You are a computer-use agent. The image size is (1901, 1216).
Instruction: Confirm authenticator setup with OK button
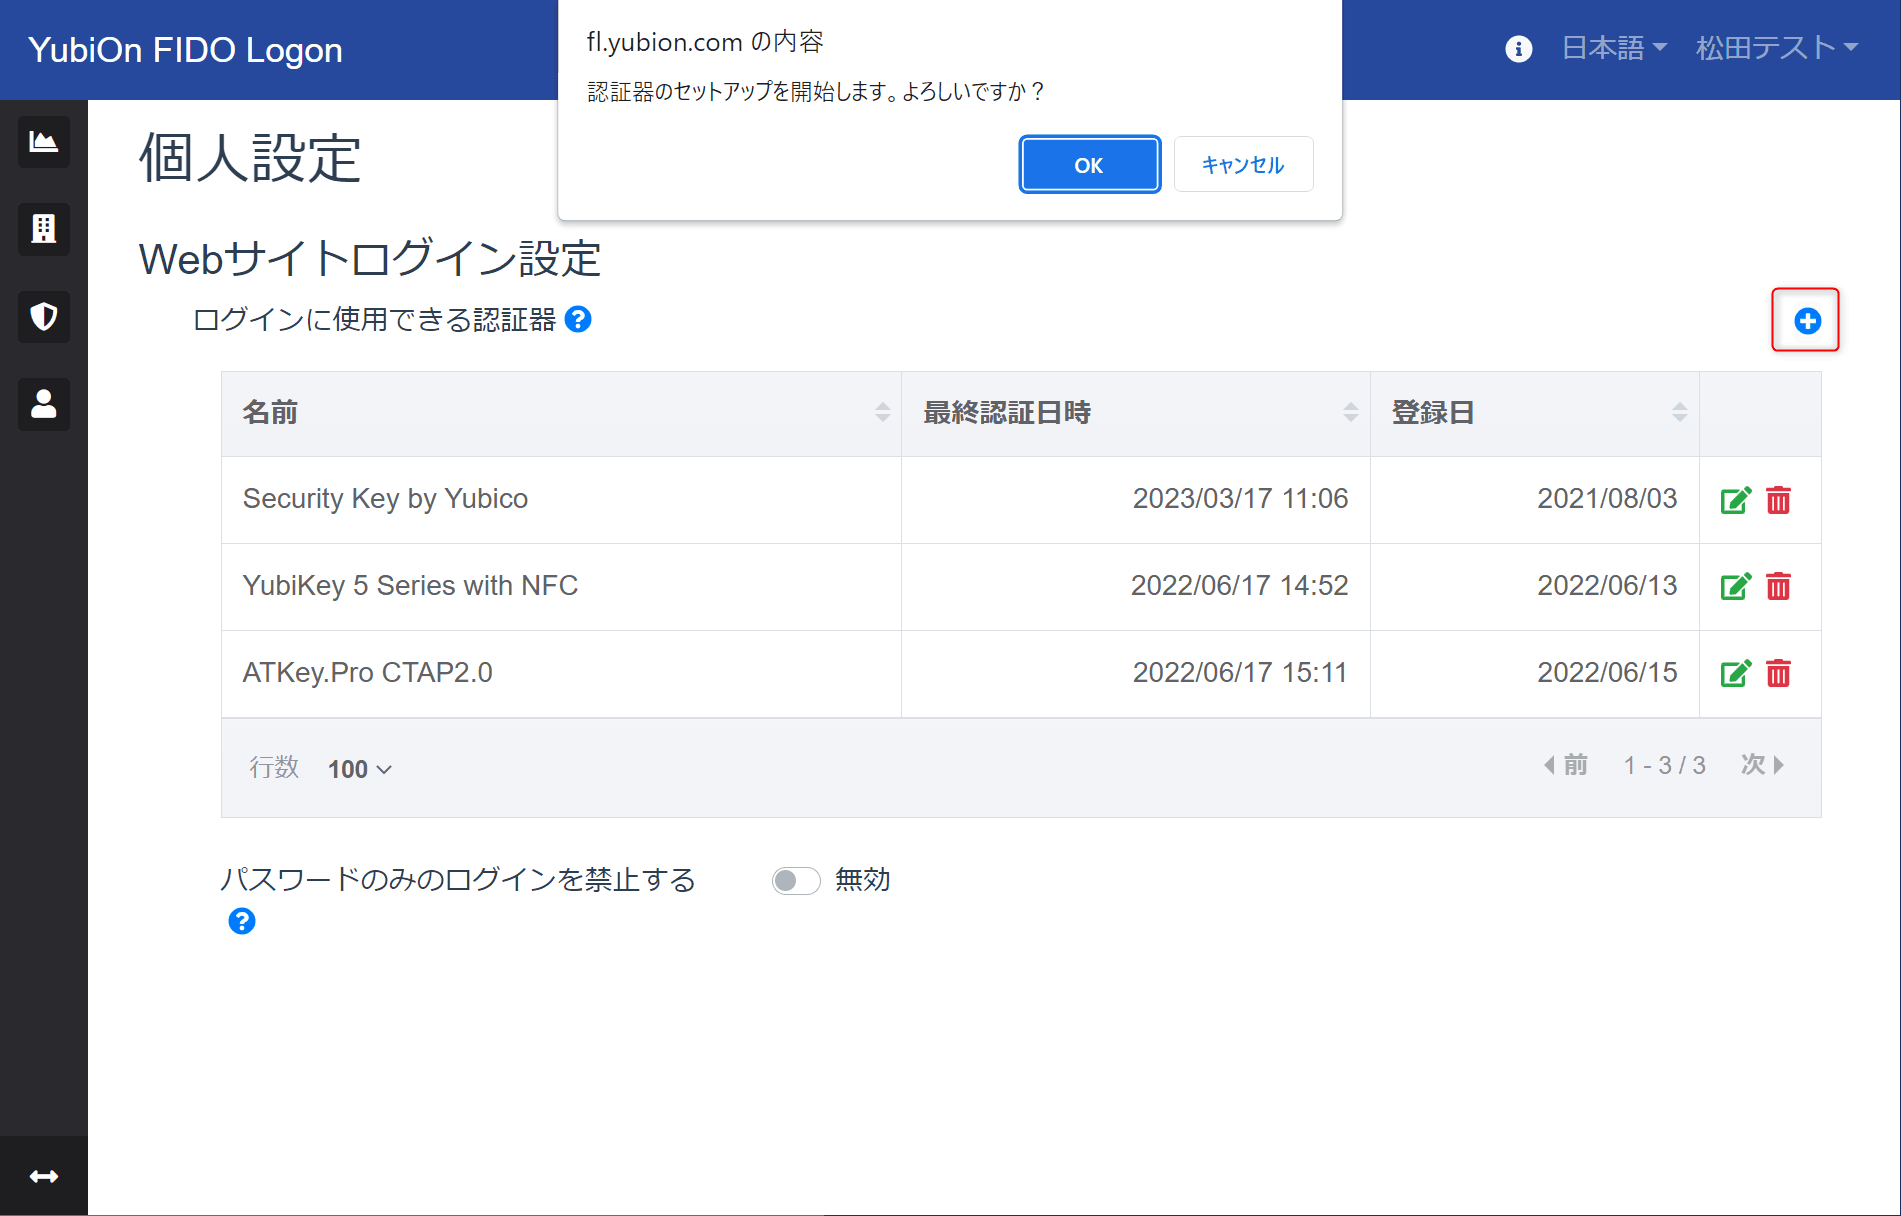(x=1089, y=164)
